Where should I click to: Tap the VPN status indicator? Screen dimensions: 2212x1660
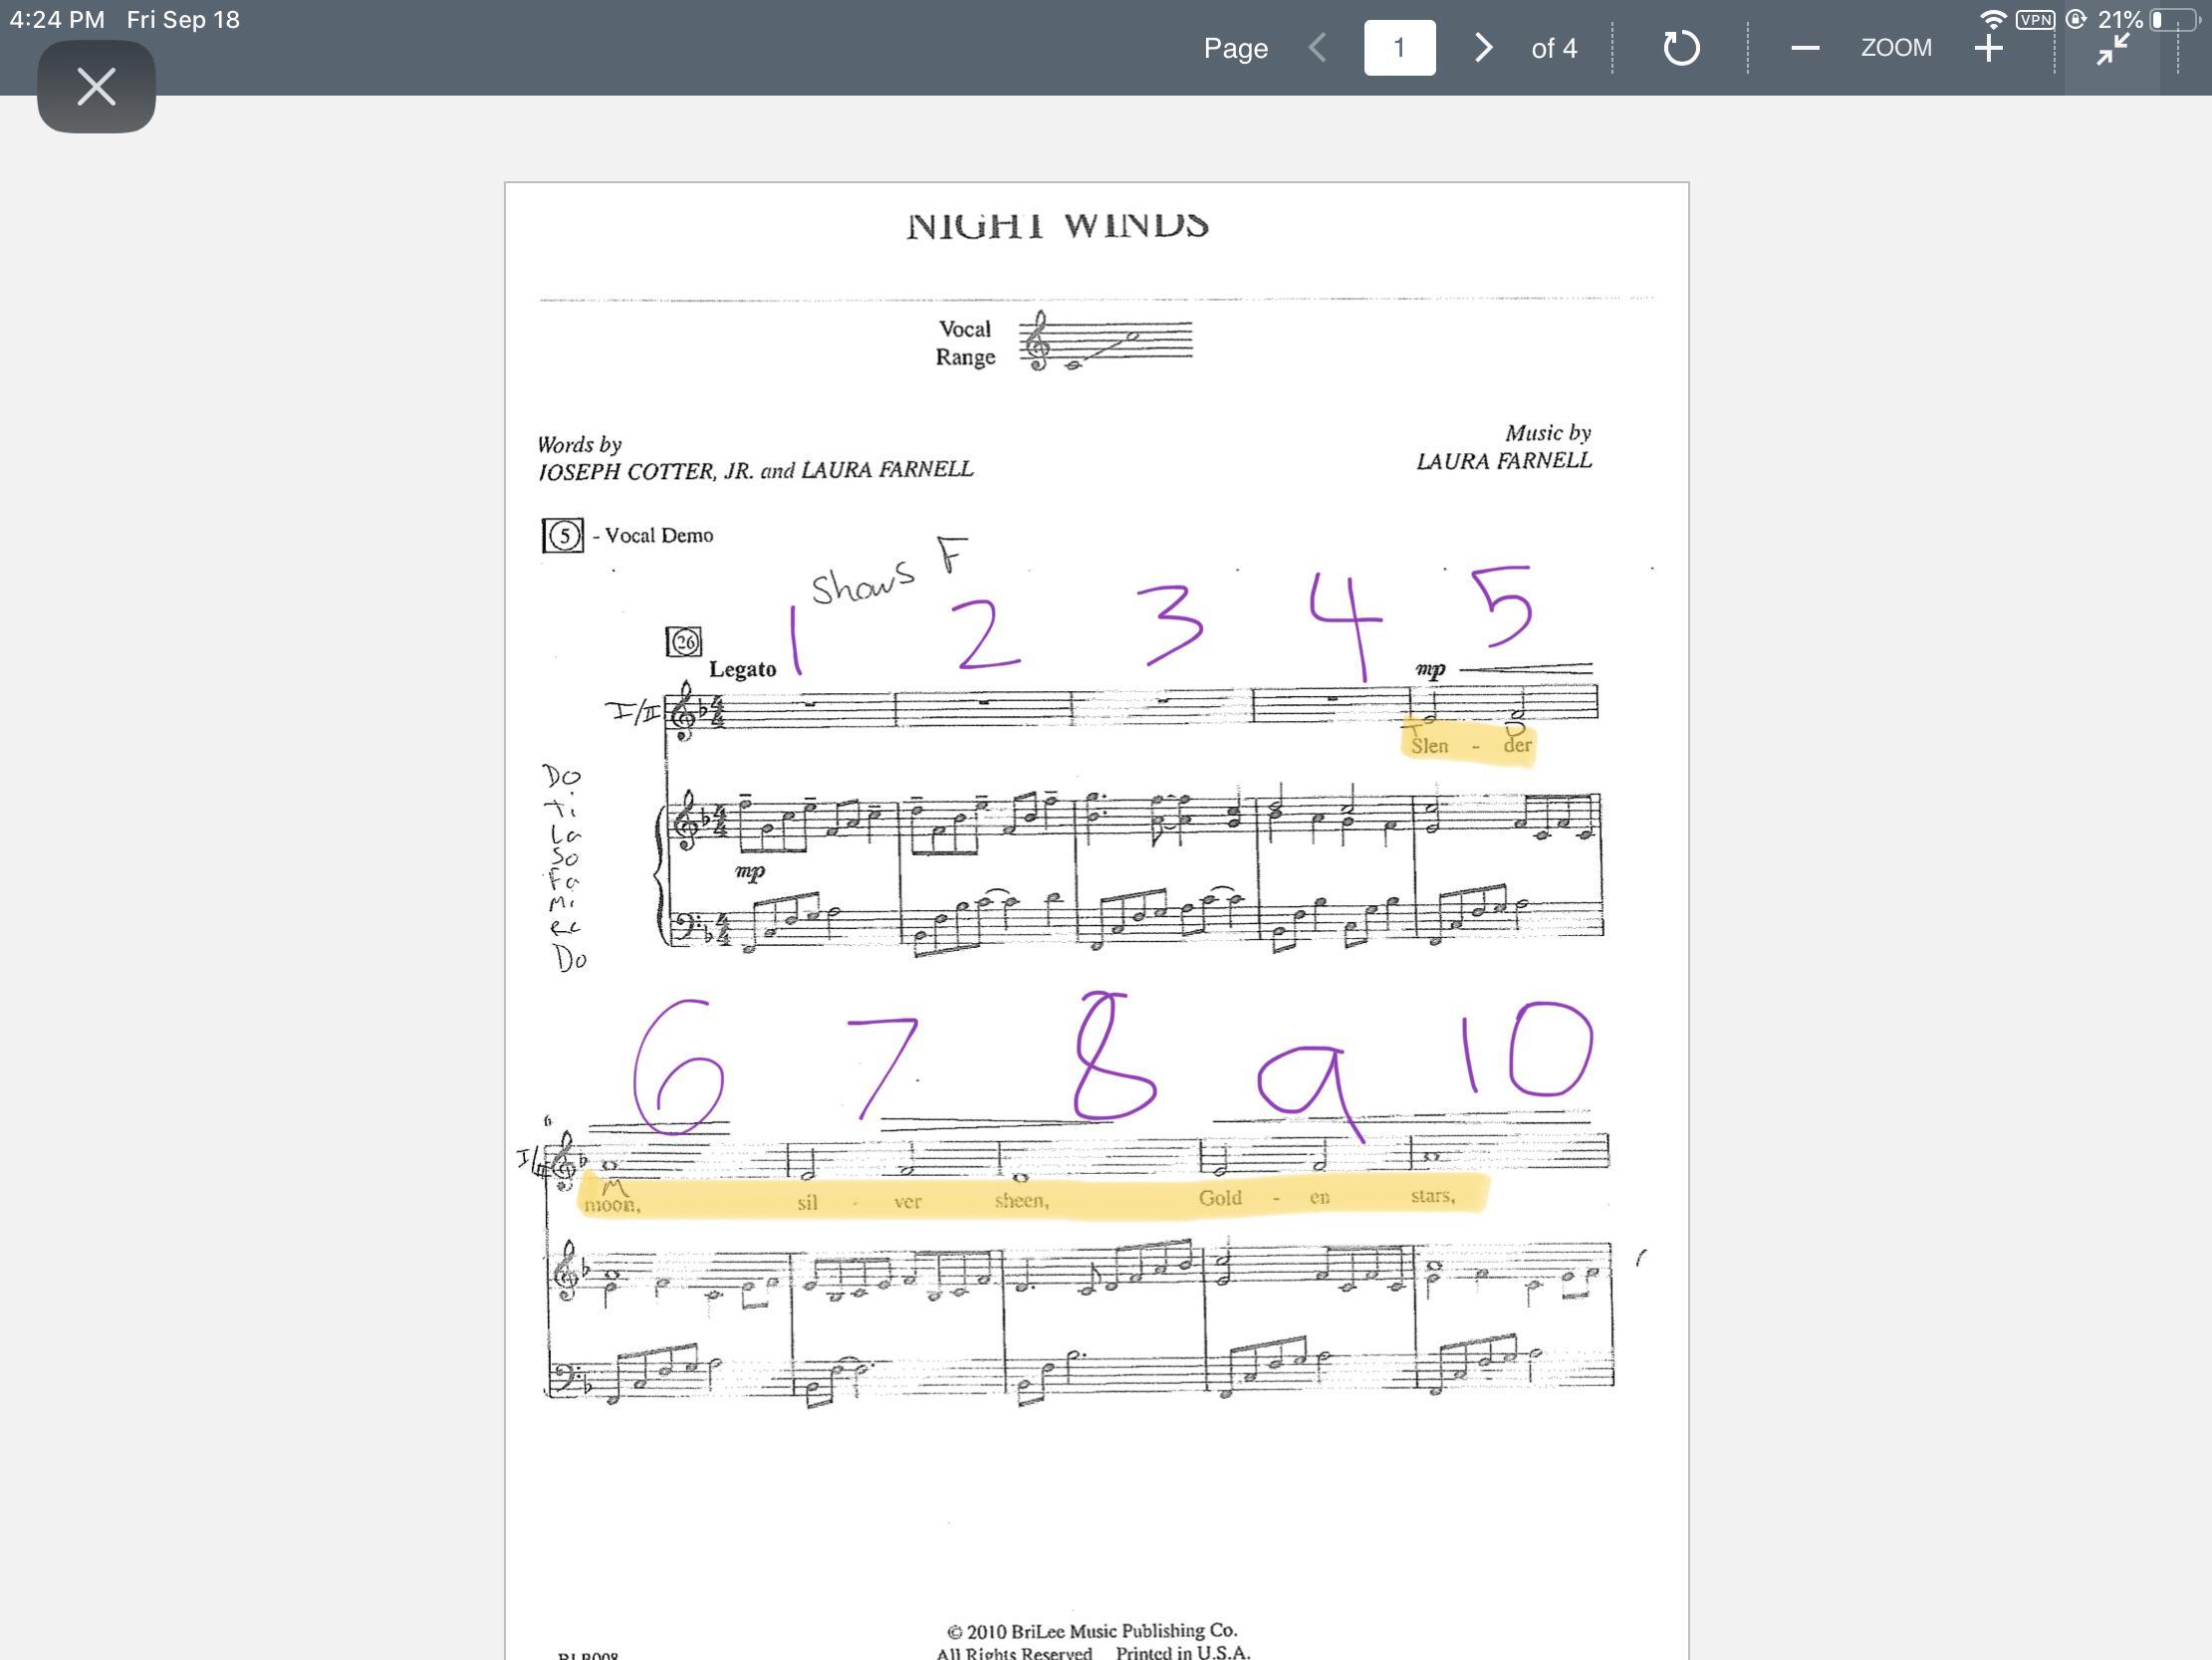(x=2035, y=19)
